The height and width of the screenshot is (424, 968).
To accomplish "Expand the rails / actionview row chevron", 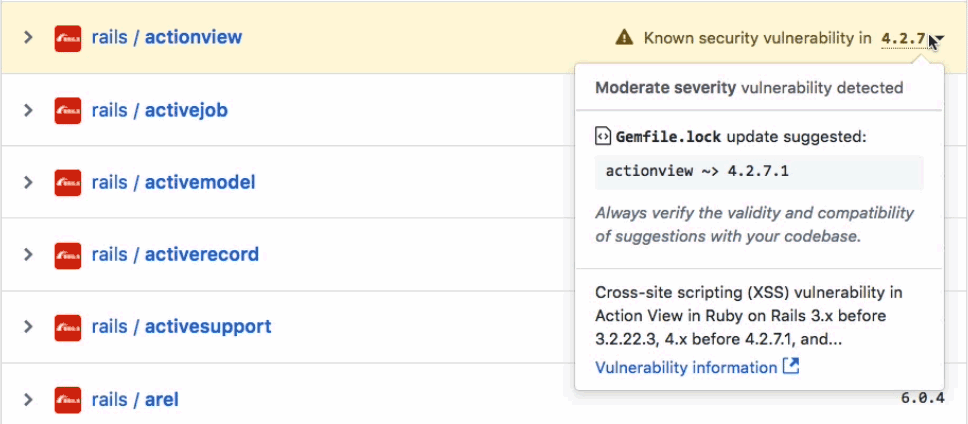I will [27, 38].
